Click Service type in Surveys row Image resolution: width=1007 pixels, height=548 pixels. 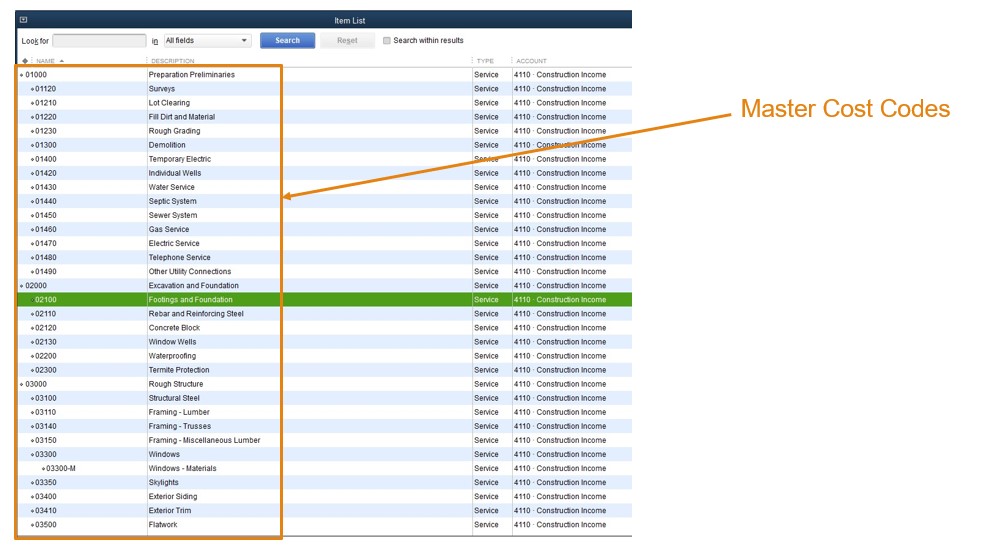486,89
